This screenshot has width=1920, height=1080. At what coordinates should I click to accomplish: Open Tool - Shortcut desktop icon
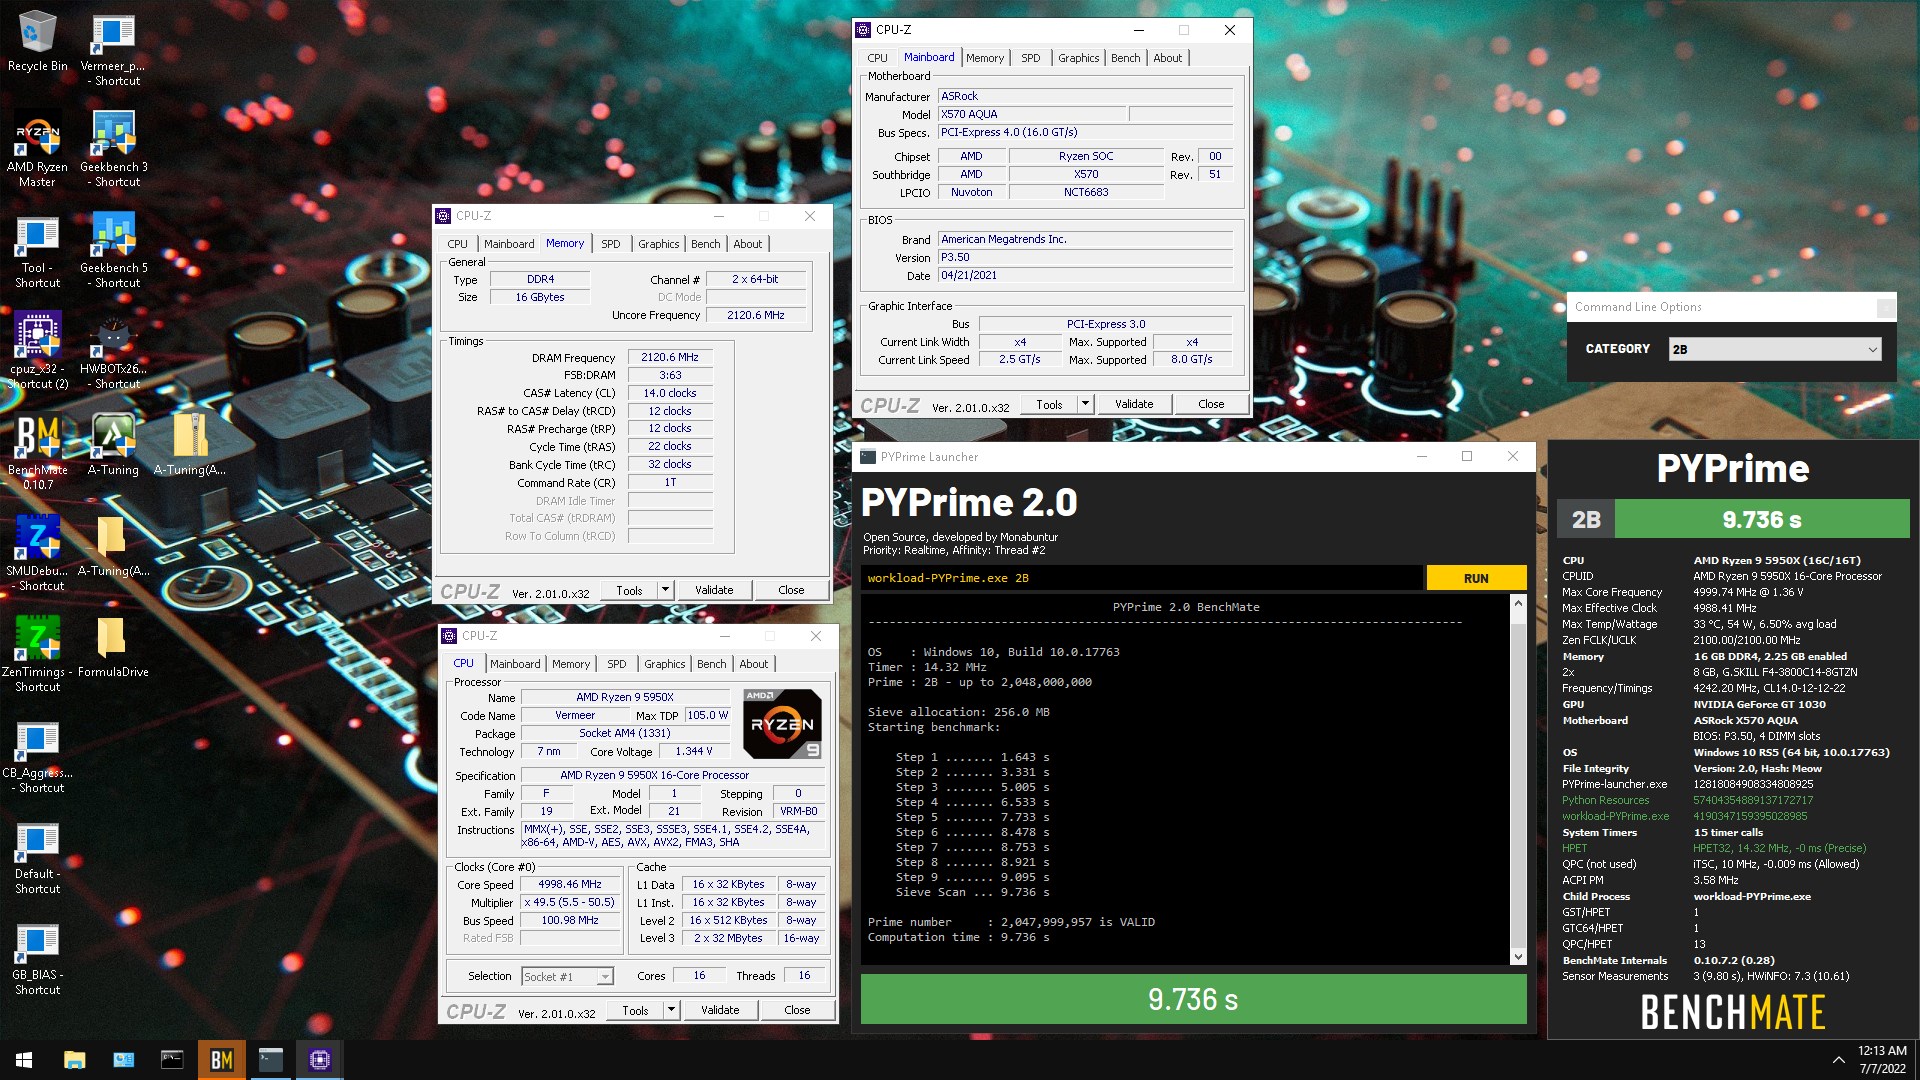click(x=37, y=250)
